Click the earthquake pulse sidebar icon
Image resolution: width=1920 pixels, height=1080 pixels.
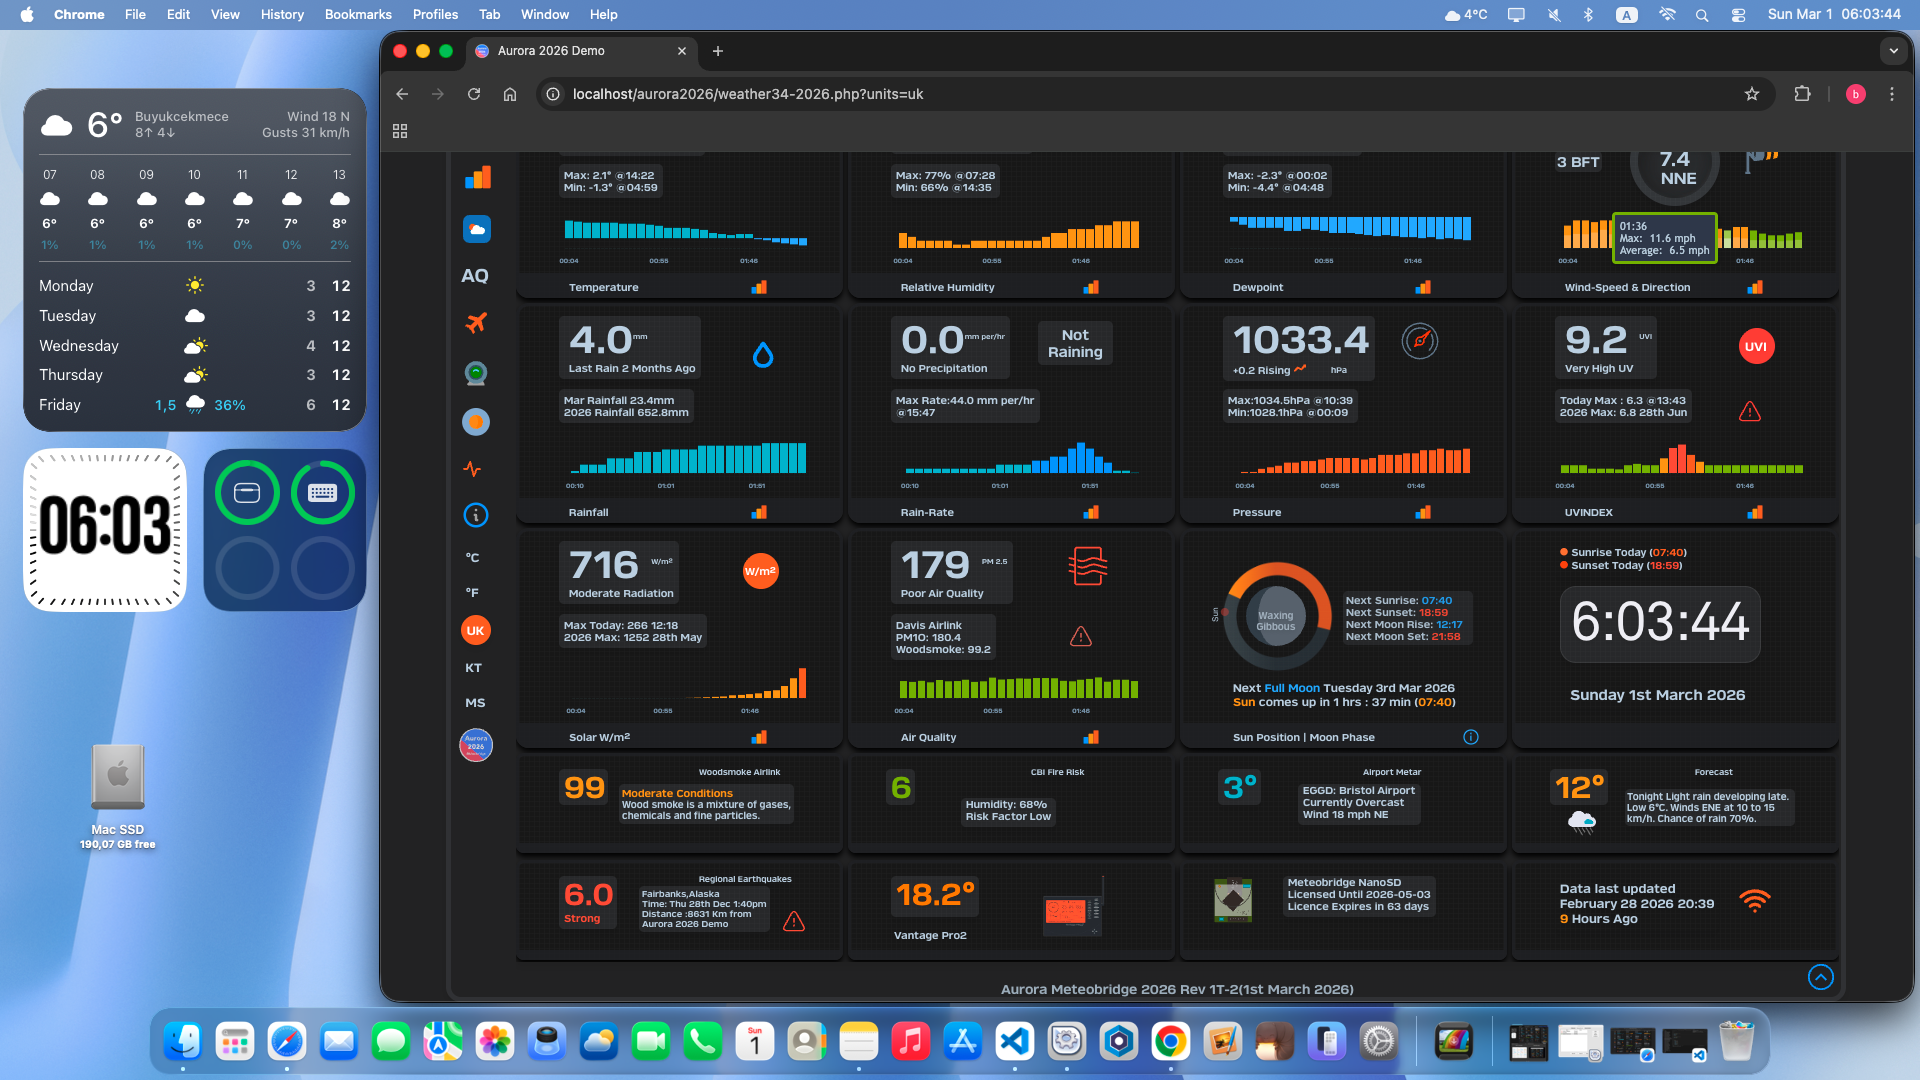pos(473,469)
